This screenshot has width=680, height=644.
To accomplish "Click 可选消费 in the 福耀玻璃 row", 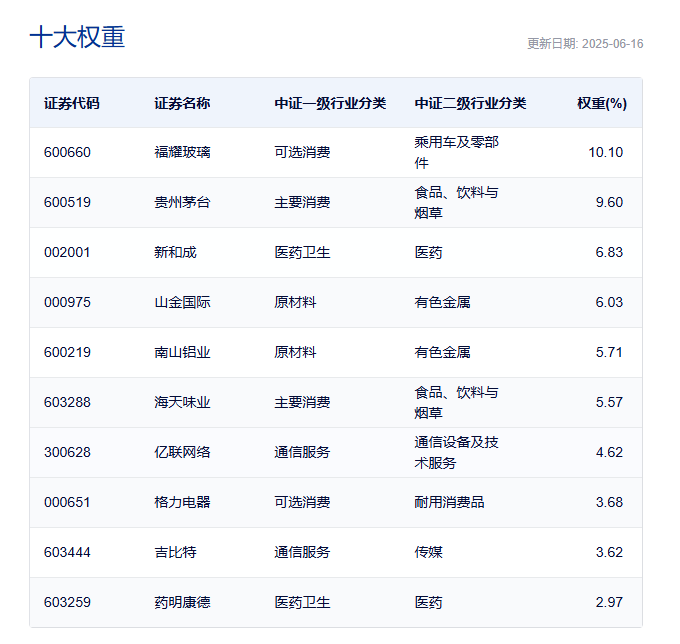I will click(302, 152).
